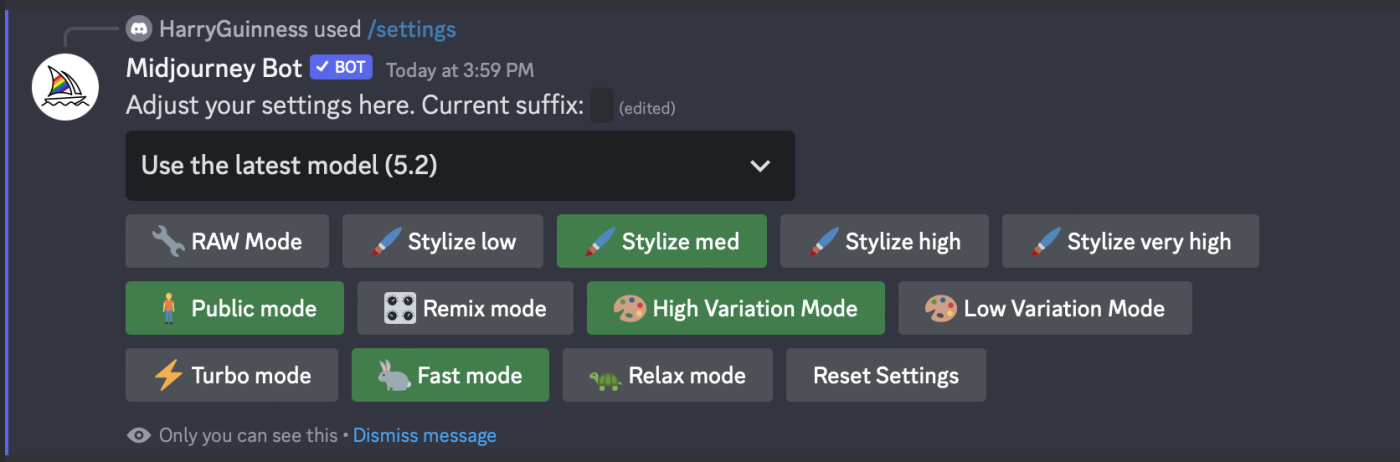Click the eye icon beside Only you can see this
The image size is (1400, 462).
(x=139, y=435)
